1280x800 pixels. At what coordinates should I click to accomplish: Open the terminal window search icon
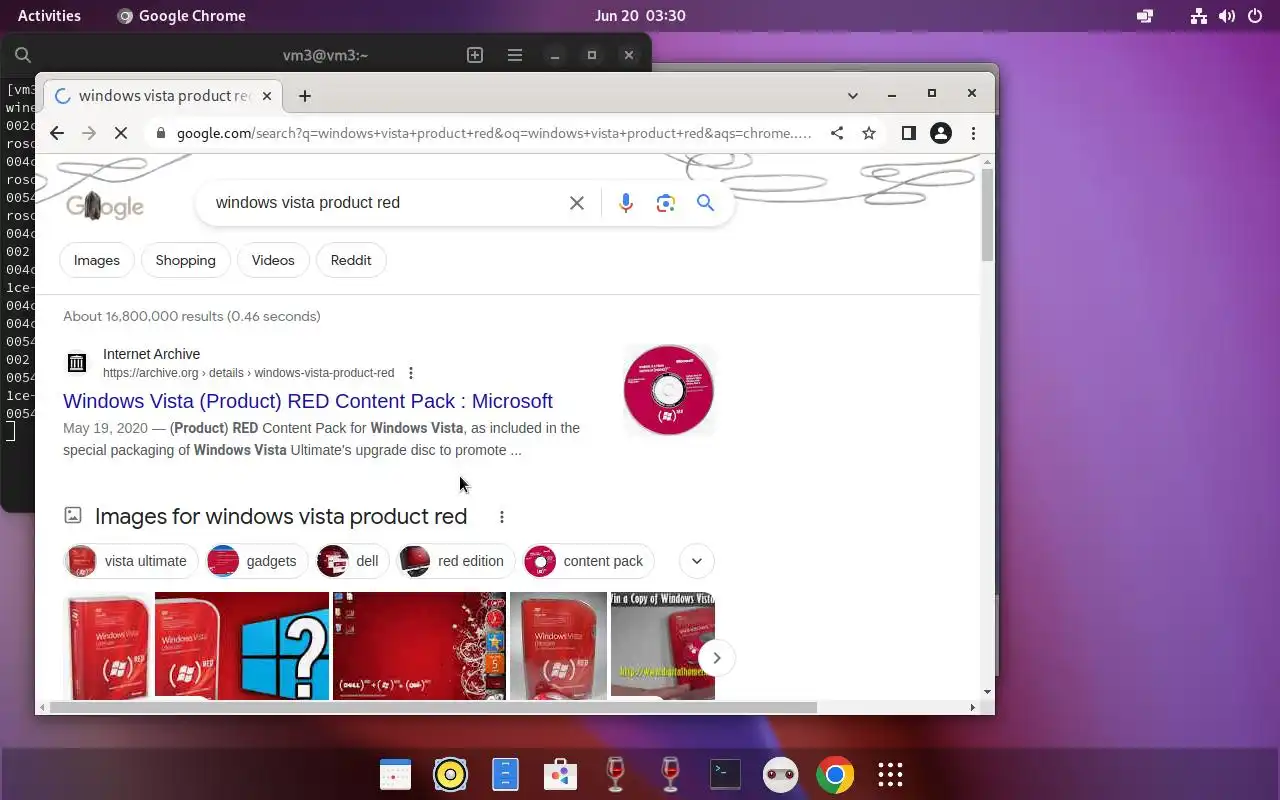(x=23, y=55)
